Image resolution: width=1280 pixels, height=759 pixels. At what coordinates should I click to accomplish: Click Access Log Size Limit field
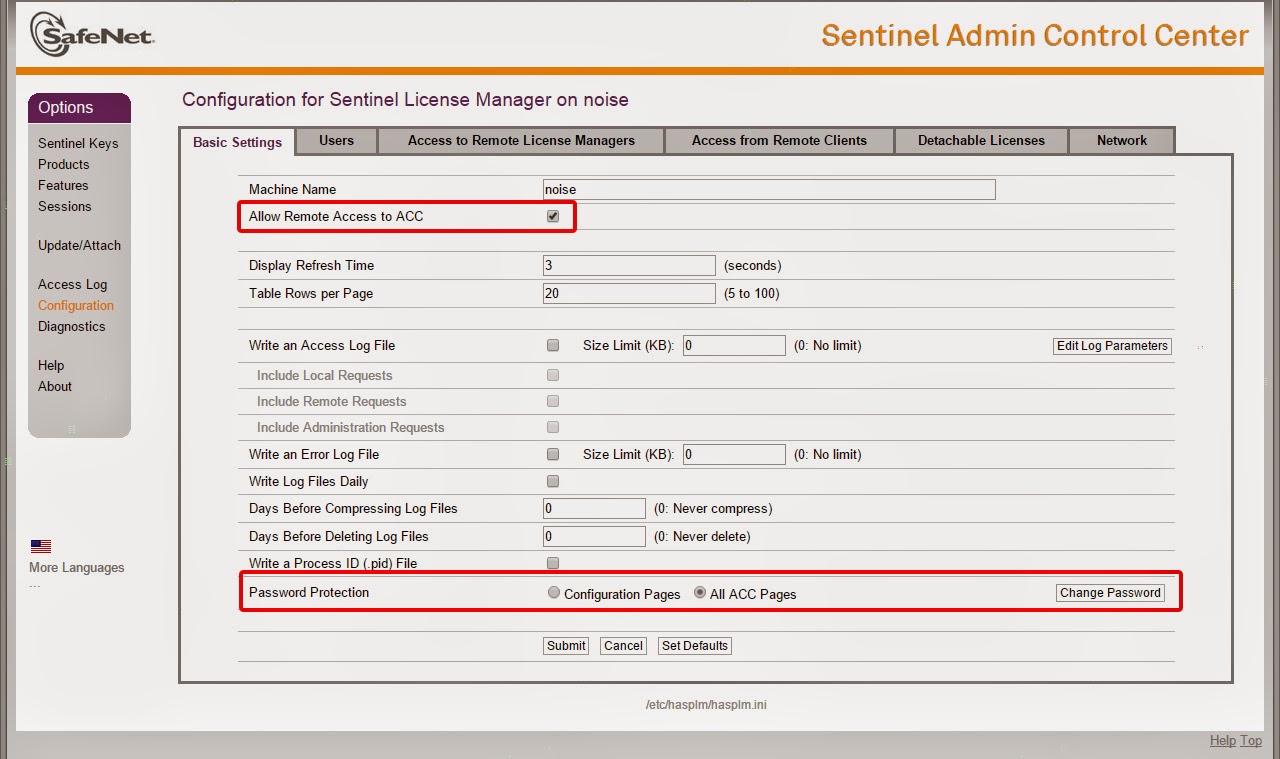(x=734, y=345)
